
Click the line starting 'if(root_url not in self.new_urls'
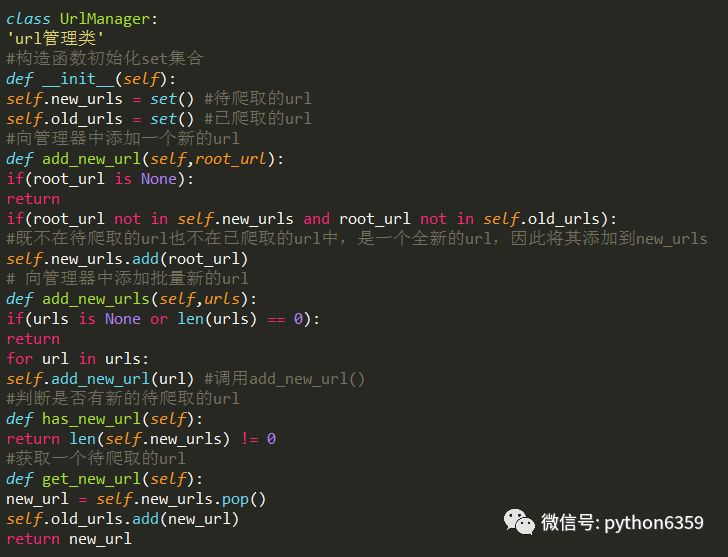coord(312,219)
